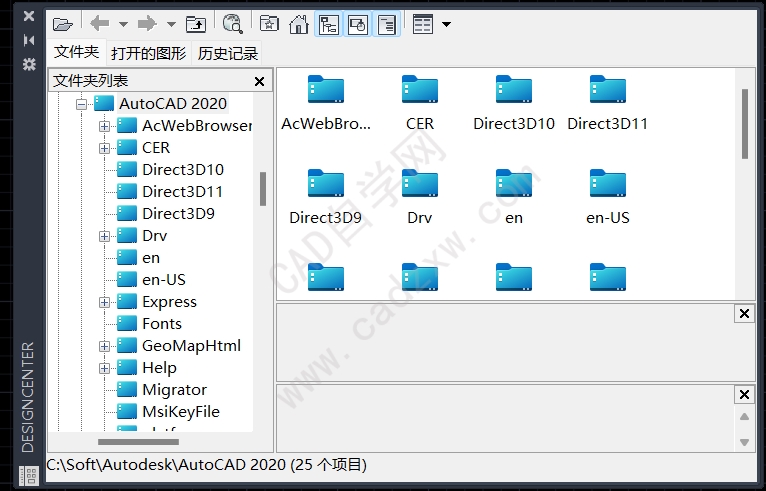Switch to the 历史记录 tab

[x=228, y=53]
